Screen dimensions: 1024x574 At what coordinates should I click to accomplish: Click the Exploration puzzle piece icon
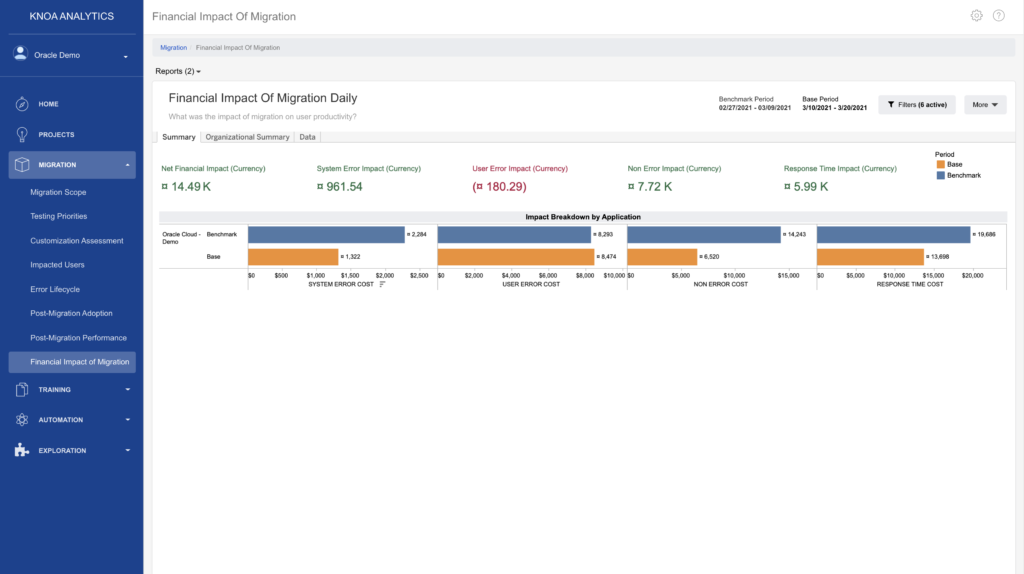22,450
